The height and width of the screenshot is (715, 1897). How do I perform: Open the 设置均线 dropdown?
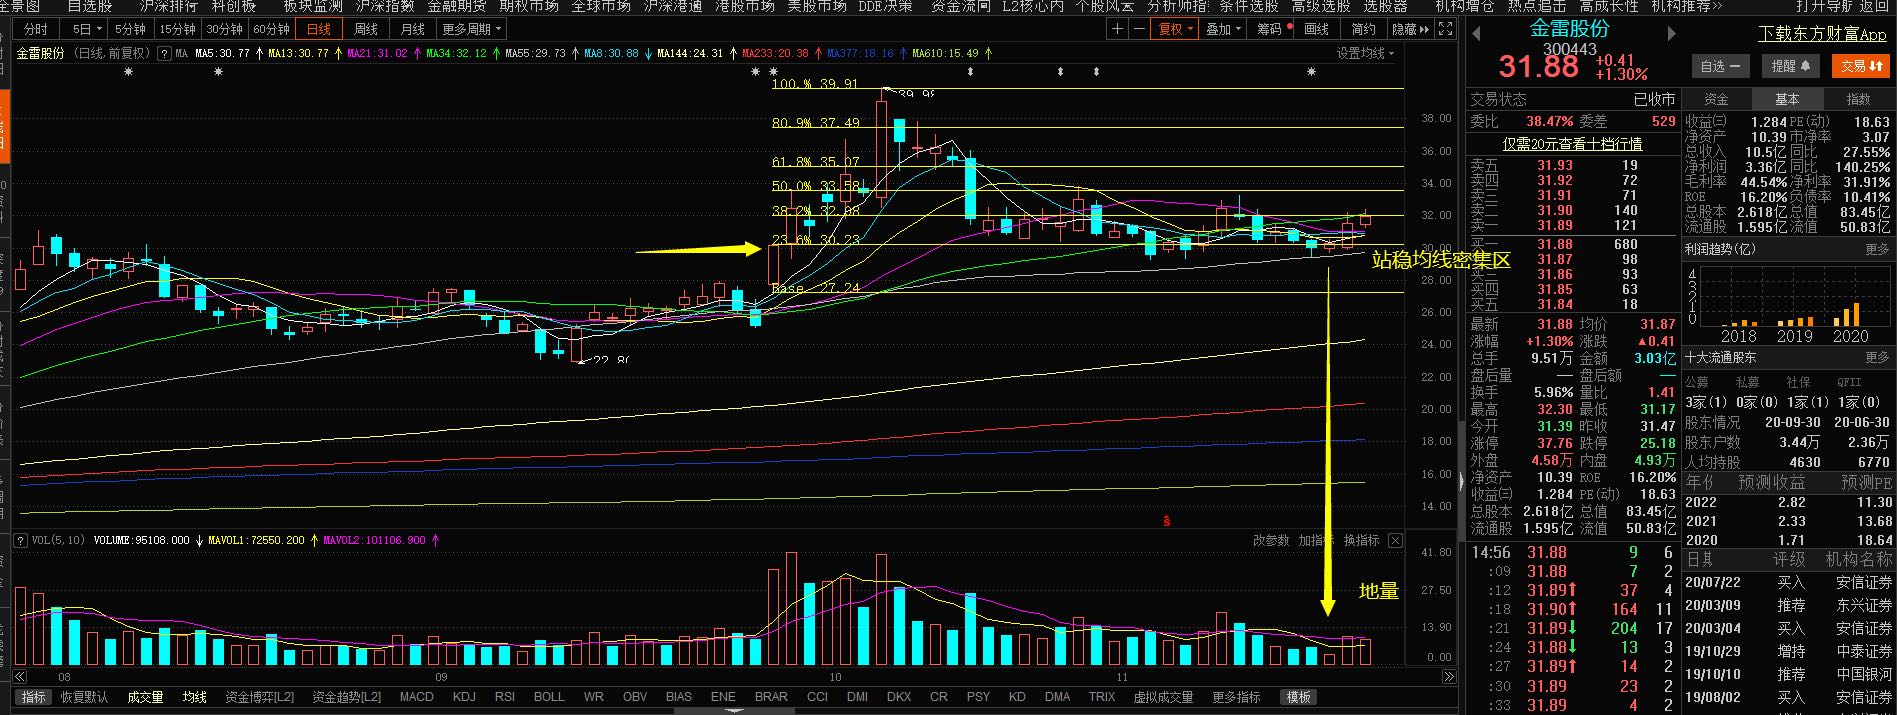click(1365, 53)
